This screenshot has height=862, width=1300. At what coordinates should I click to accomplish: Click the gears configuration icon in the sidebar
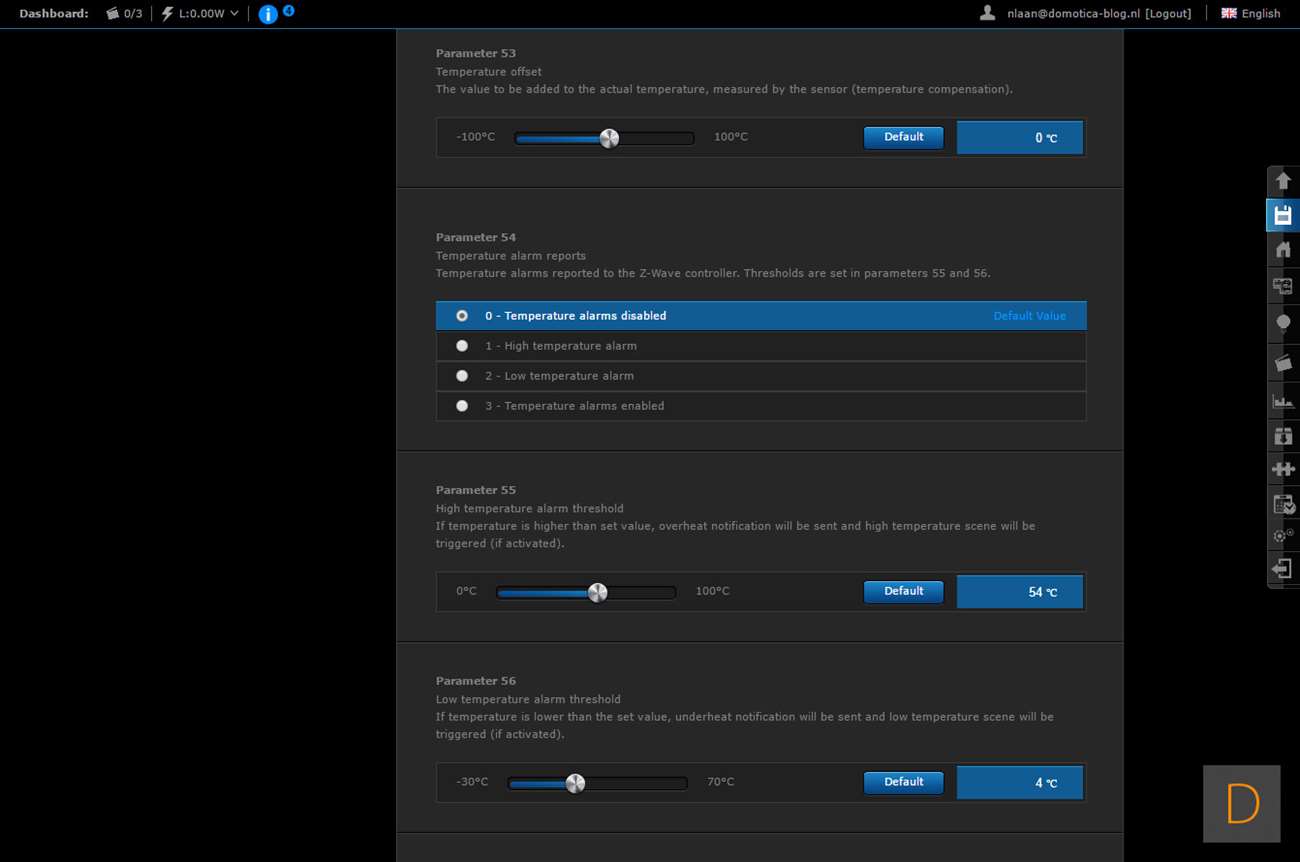(x=1282, y=536)
